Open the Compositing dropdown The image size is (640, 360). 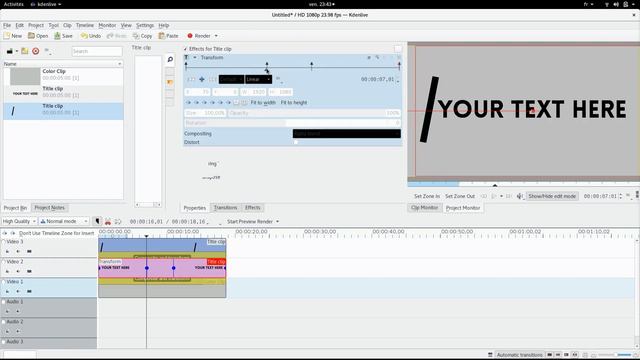pyautogui.click(x=347, y=133)
